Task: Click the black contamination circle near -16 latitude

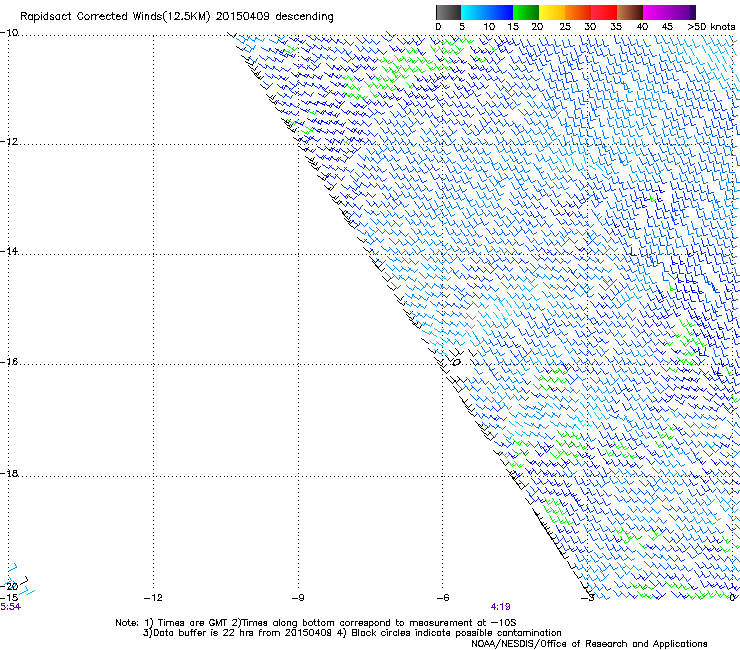Action: pos(456,363)
